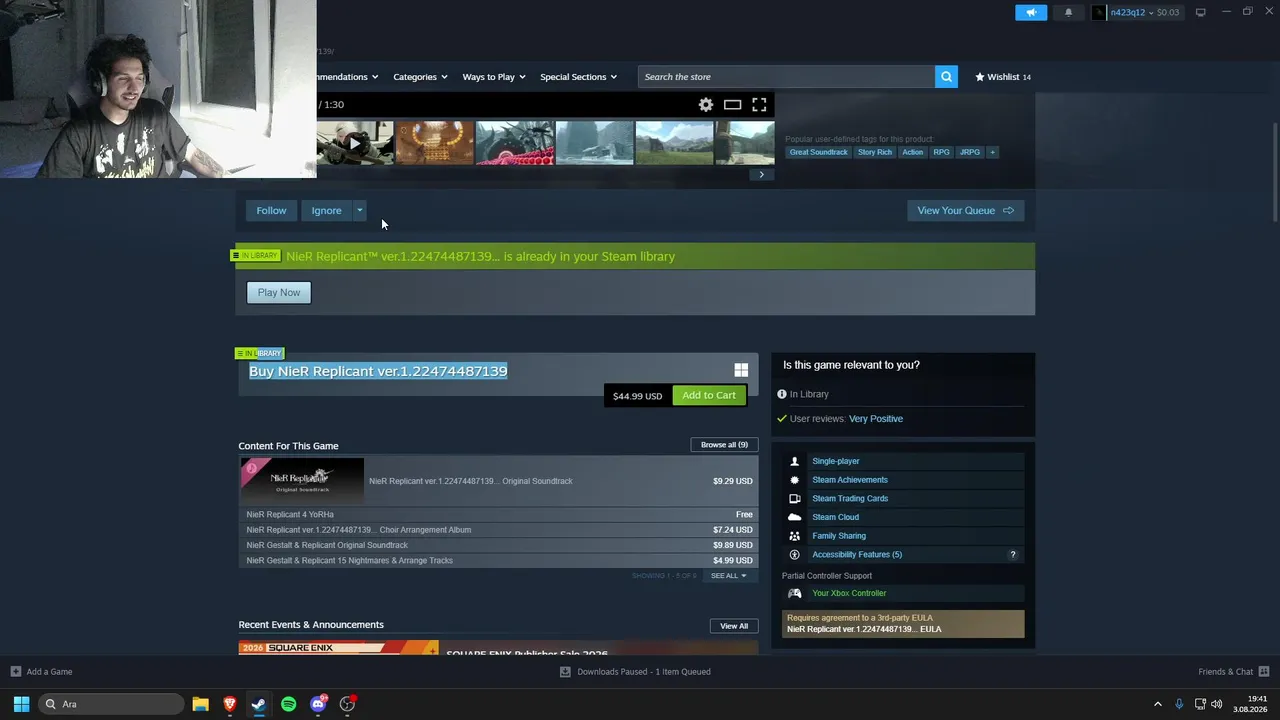The height and width of the screenshot is (720, 1280).
Task: Click the Steam Cloud icon
Action: tap(795, 517)
